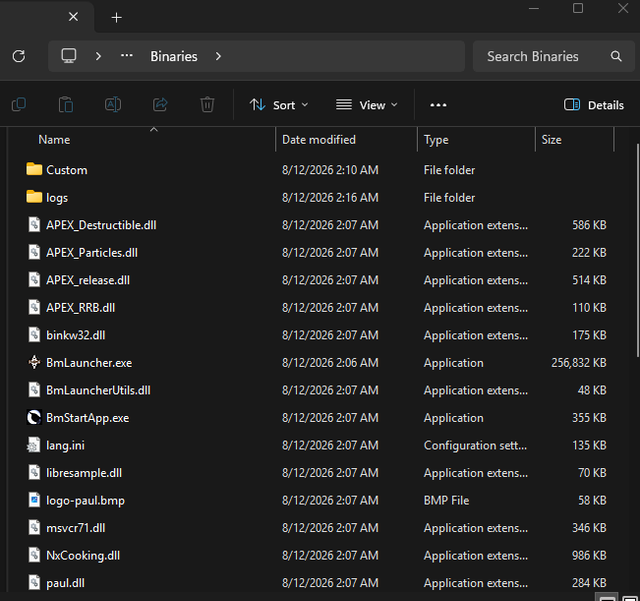Close the current tab

[x=73, y=17]
